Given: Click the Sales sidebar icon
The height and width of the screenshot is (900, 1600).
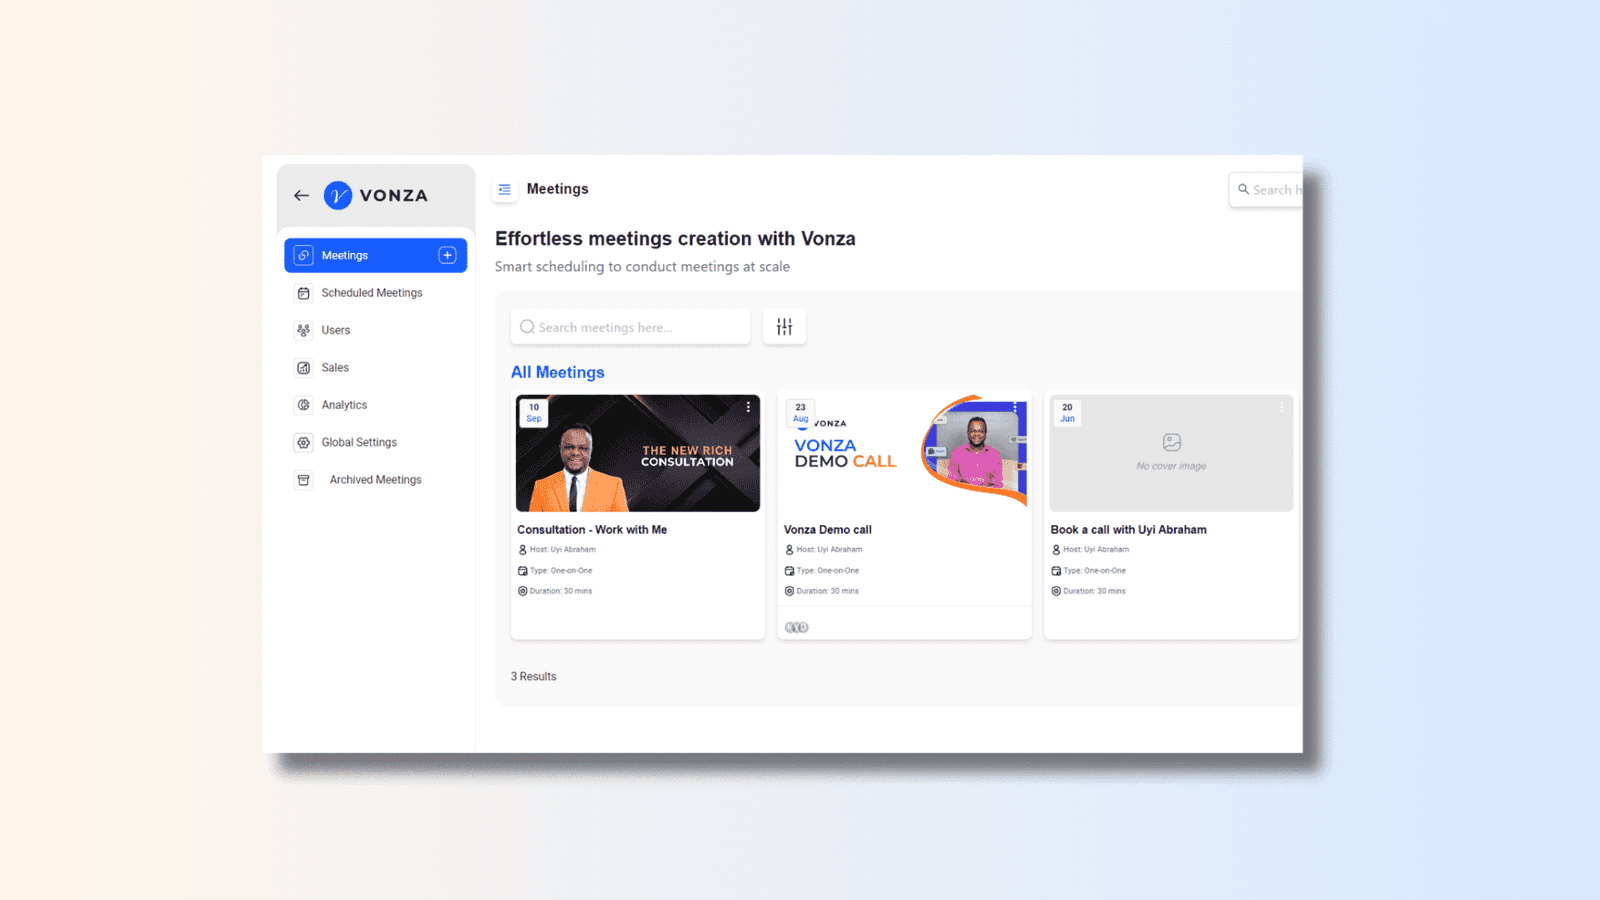Looking at the screenshot, I should tap(304, 368).
